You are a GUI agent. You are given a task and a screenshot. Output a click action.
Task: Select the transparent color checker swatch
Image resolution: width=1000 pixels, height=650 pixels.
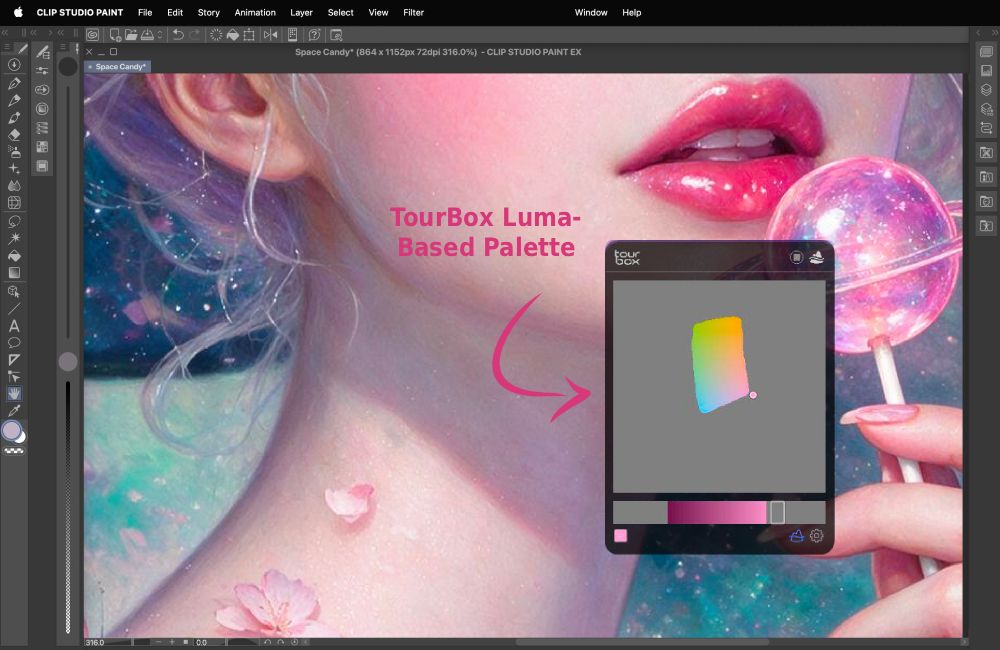tap(14, 451)
